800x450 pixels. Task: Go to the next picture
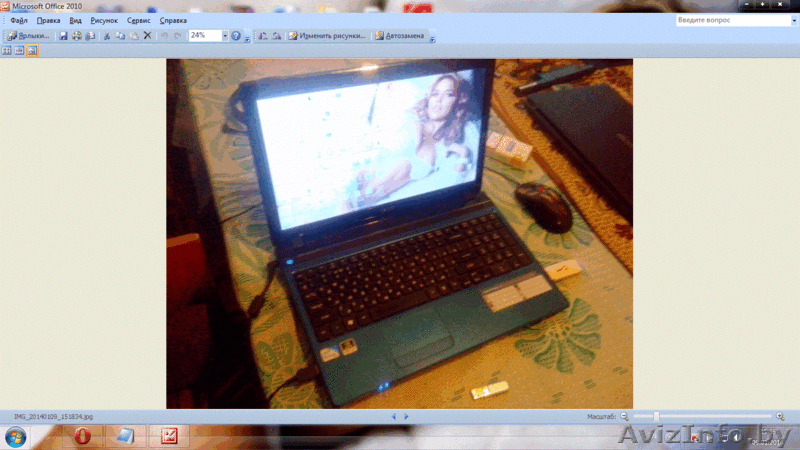point(406,417)
